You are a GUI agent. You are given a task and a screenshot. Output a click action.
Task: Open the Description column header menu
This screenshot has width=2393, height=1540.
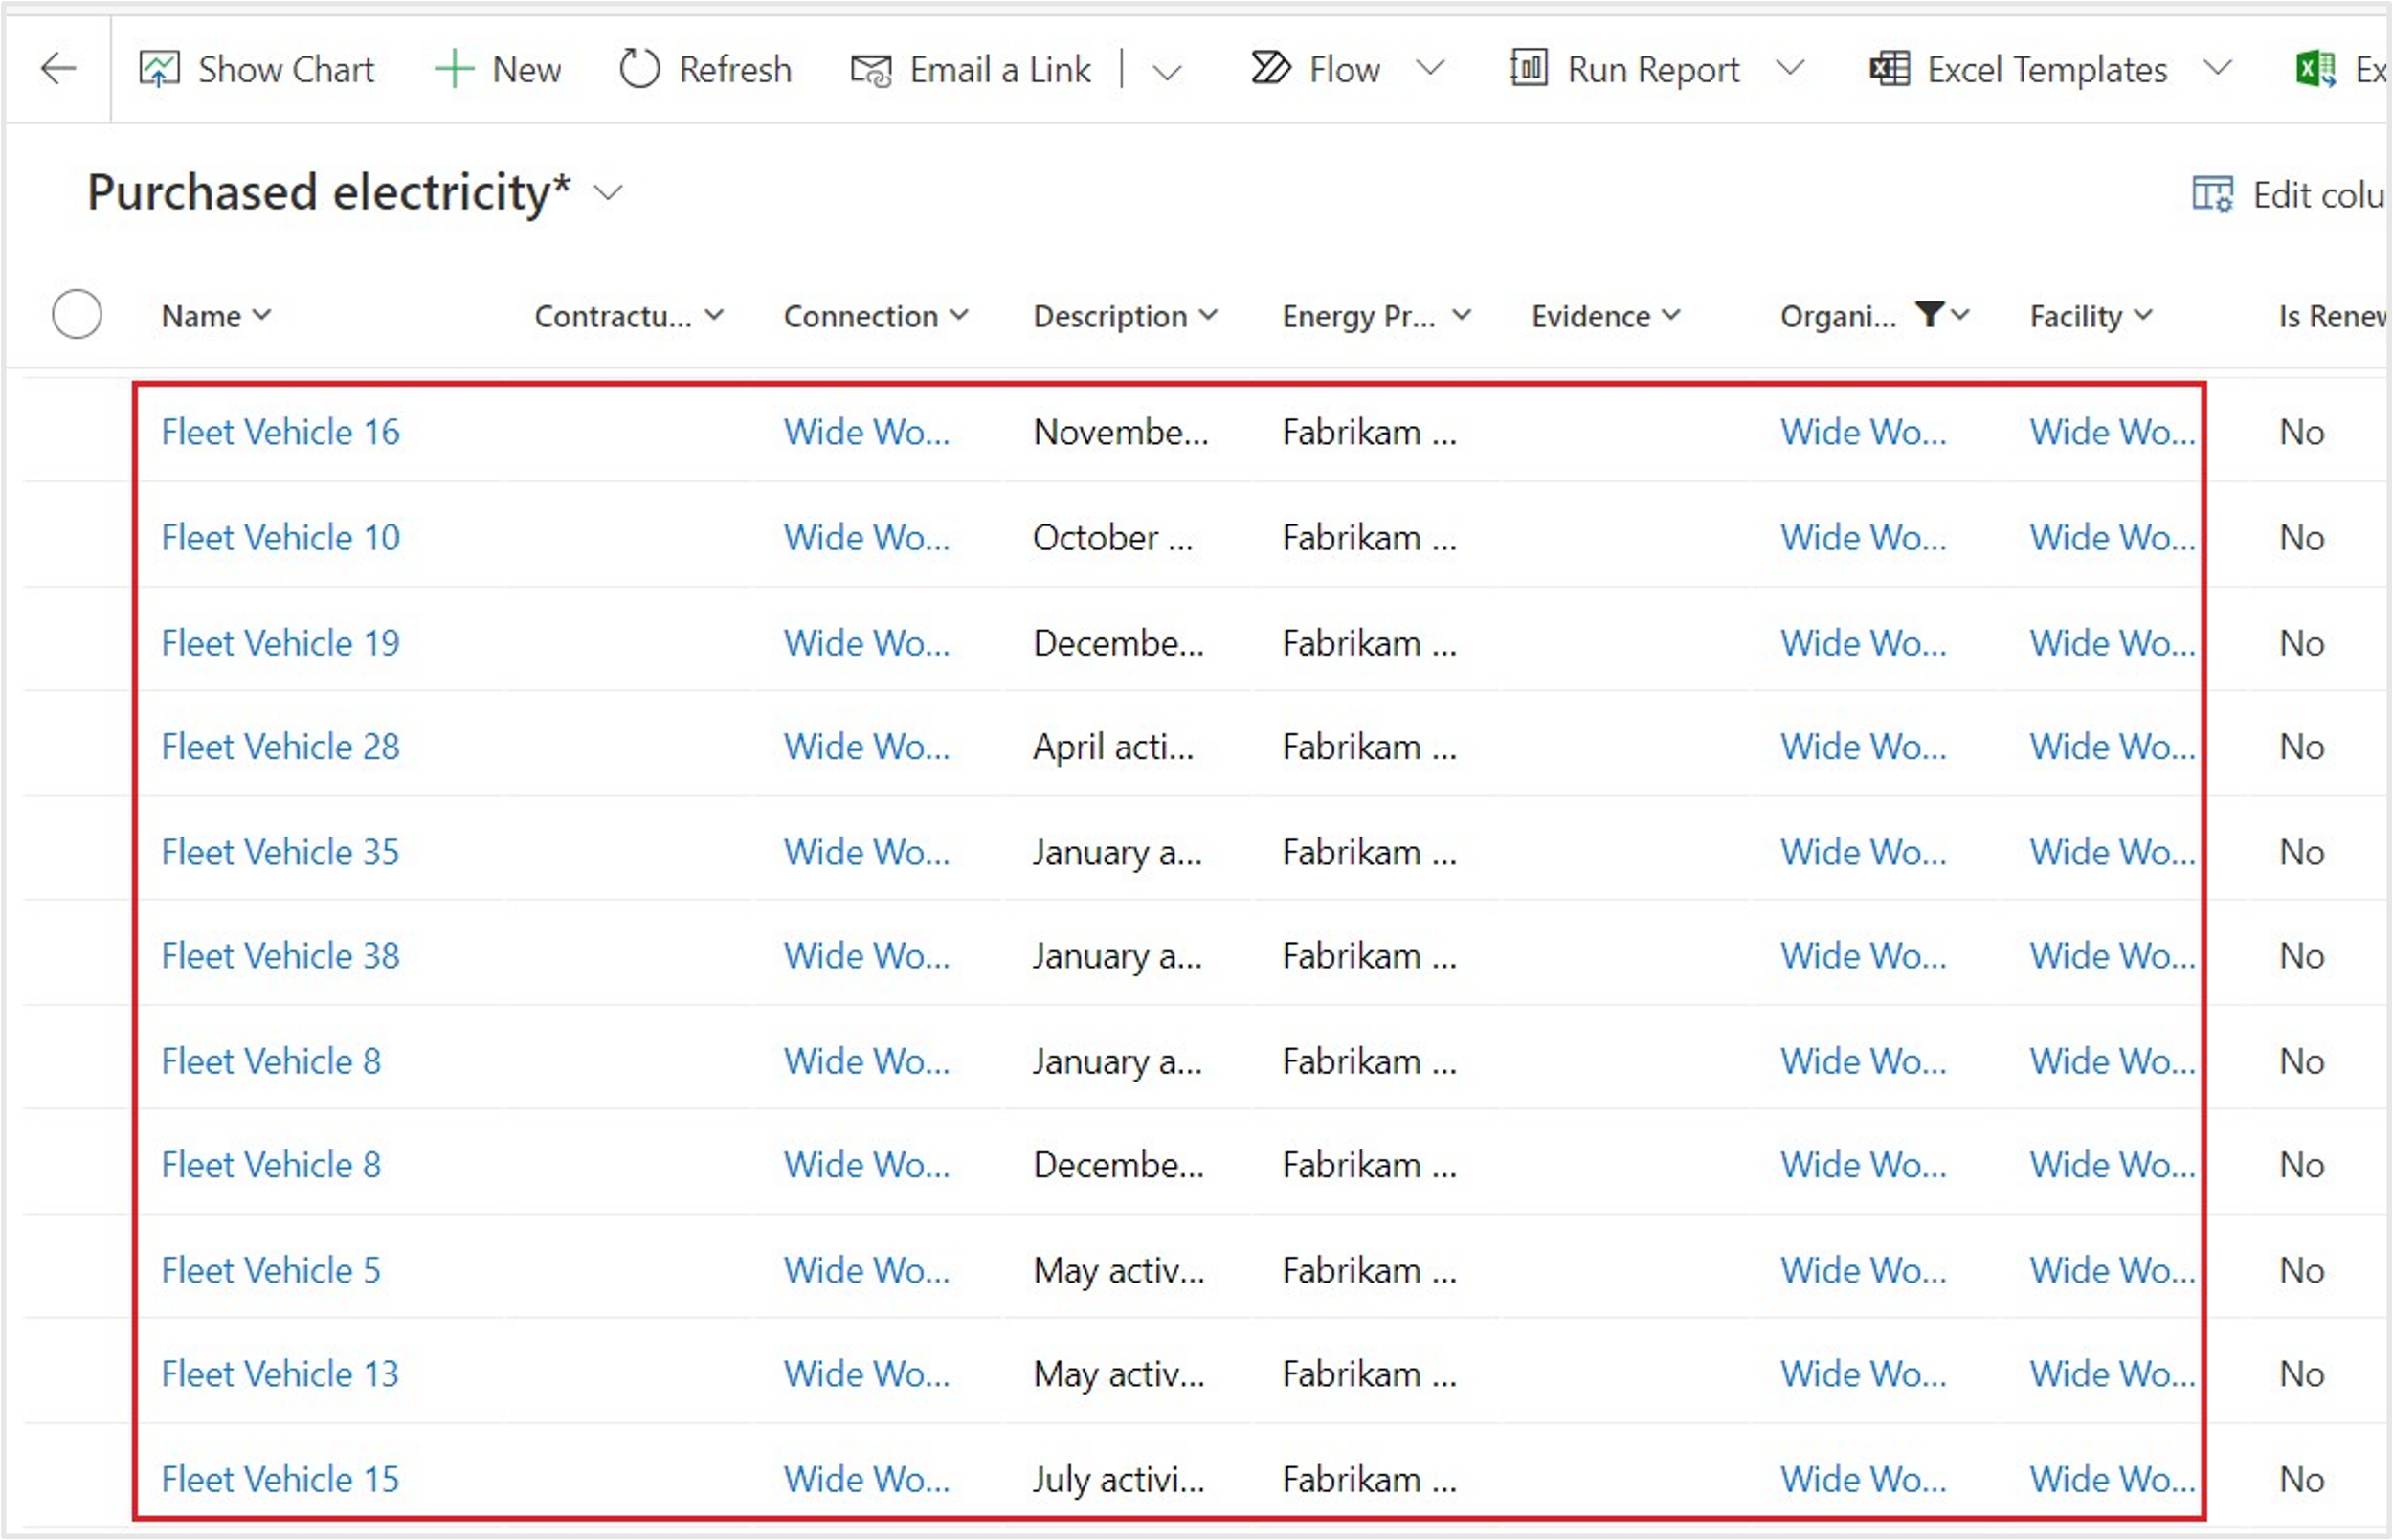click(x=1124, y=316)
